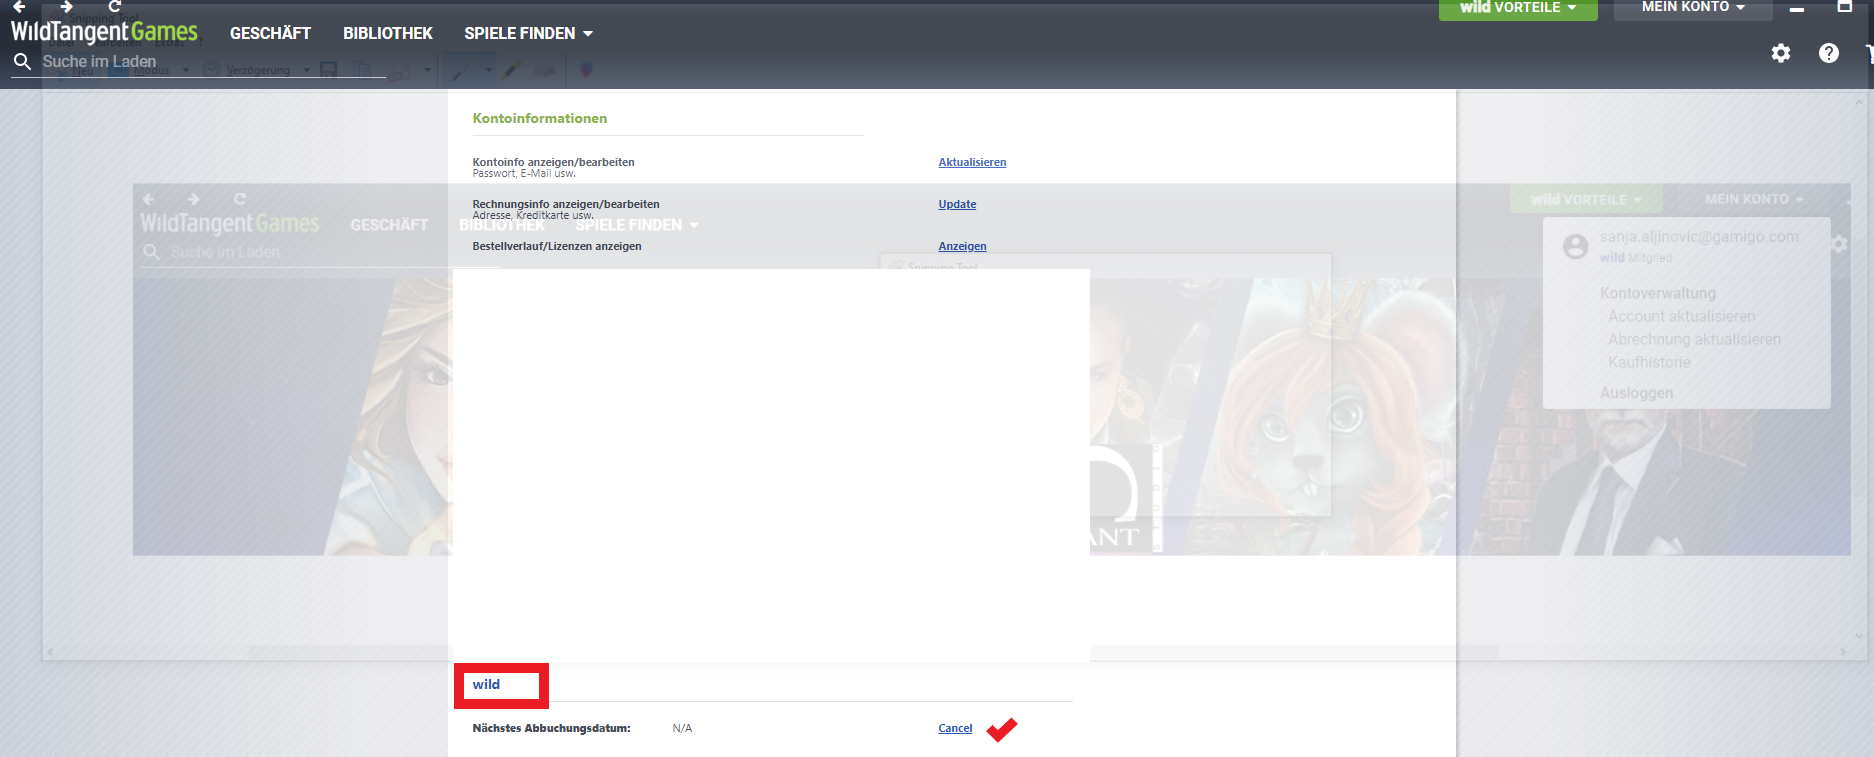Screen dimensions: 1874x757
Task: Go forward with the right arrow icon
Action: tap(66, 6)
